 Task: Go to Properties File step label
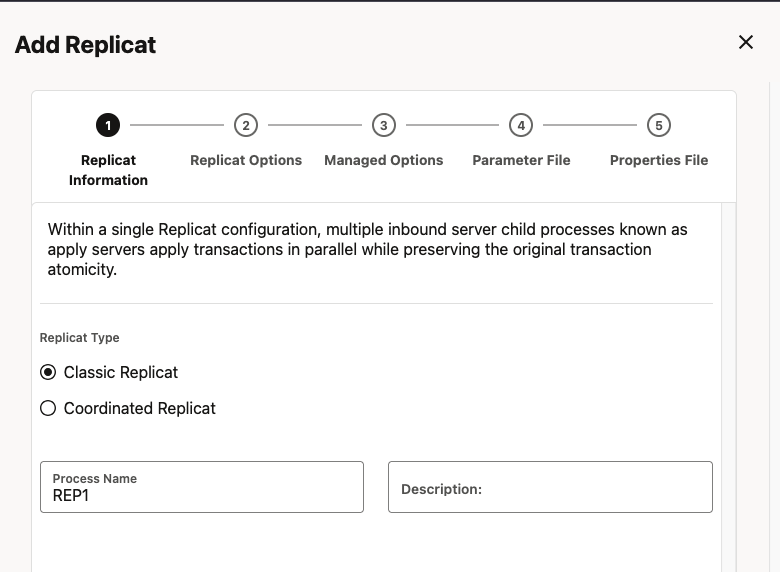[658, 160]
